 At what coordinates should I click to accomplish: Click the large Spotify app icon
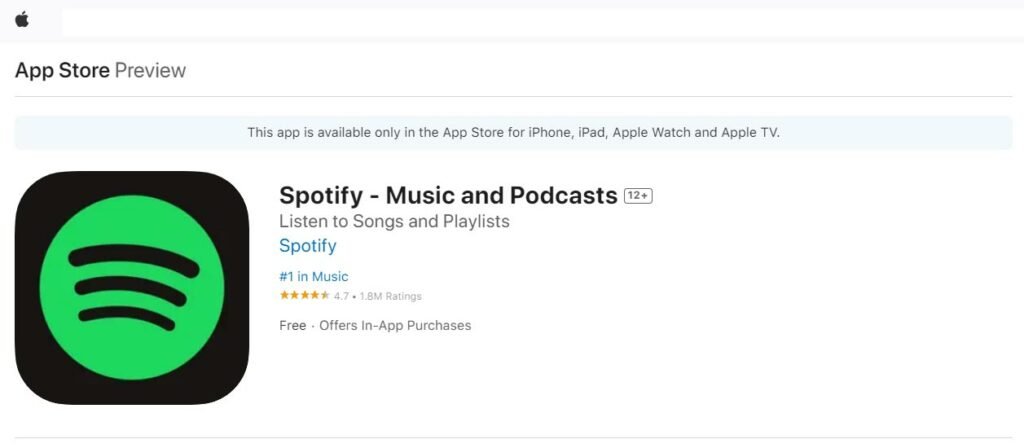tap(131, 288)
